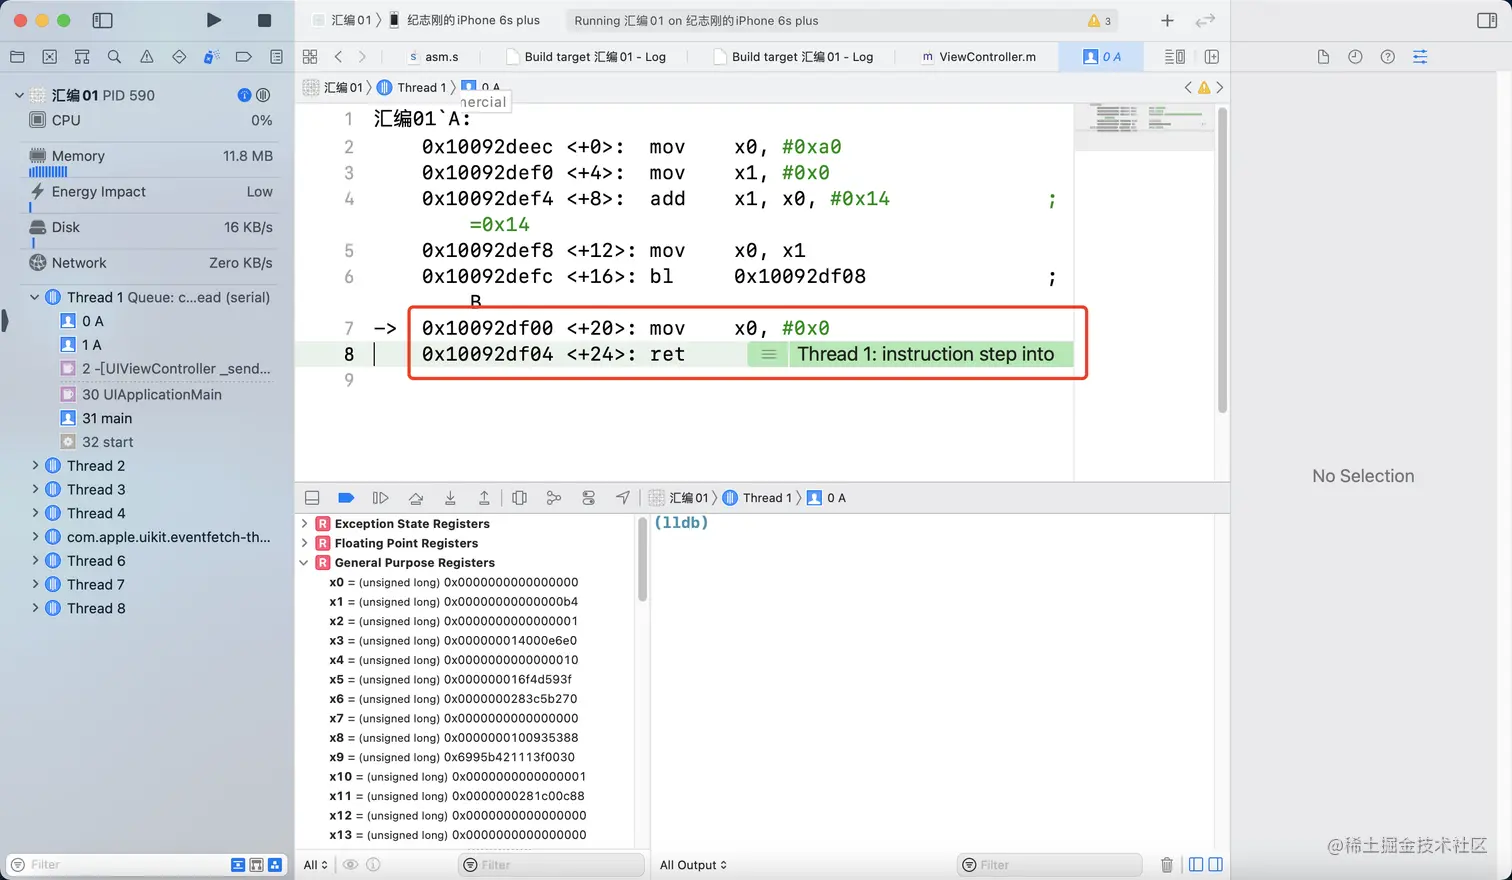
Task: Switch to the ViewController.m tab
Action: pyautogui.click(x=979, y=57)
